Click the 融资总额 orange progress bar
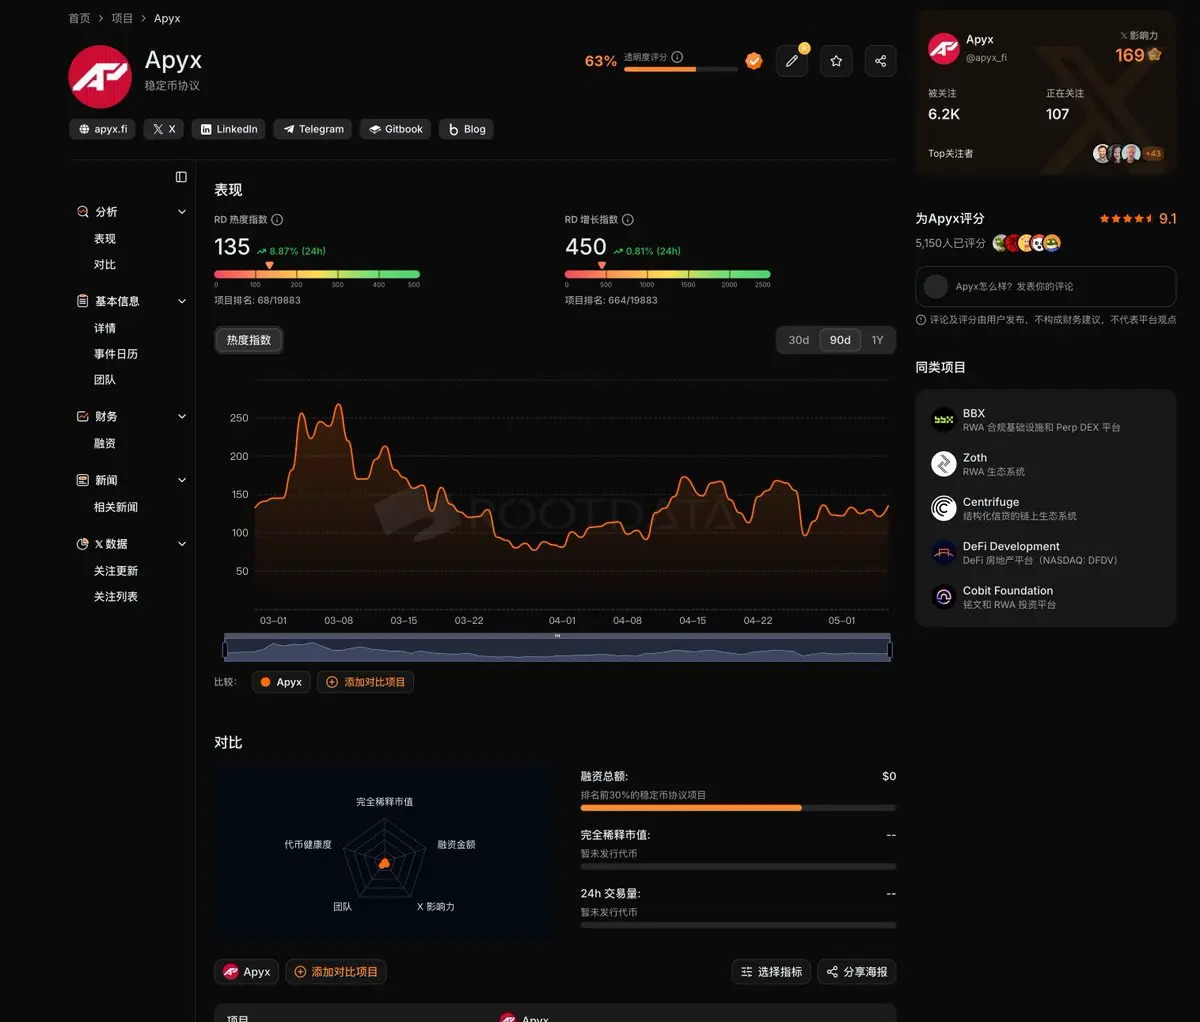This screenshot has height=1022, width=1200. 691,807
